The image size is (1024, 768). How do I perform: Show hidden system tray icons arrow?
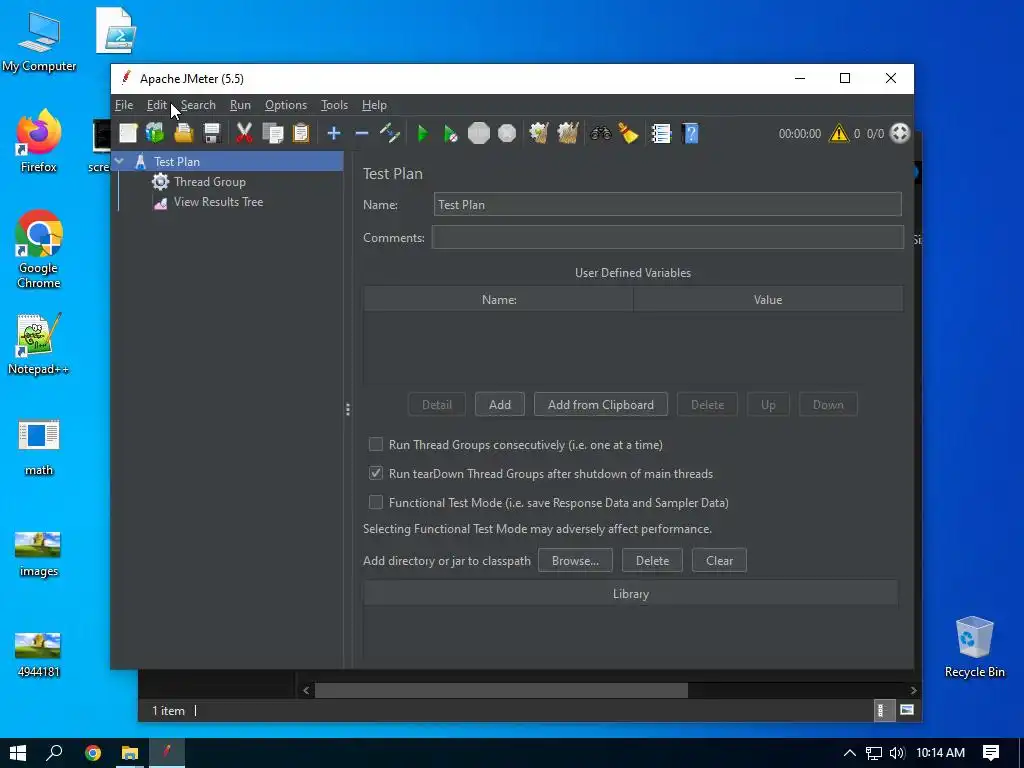[850, 753]
